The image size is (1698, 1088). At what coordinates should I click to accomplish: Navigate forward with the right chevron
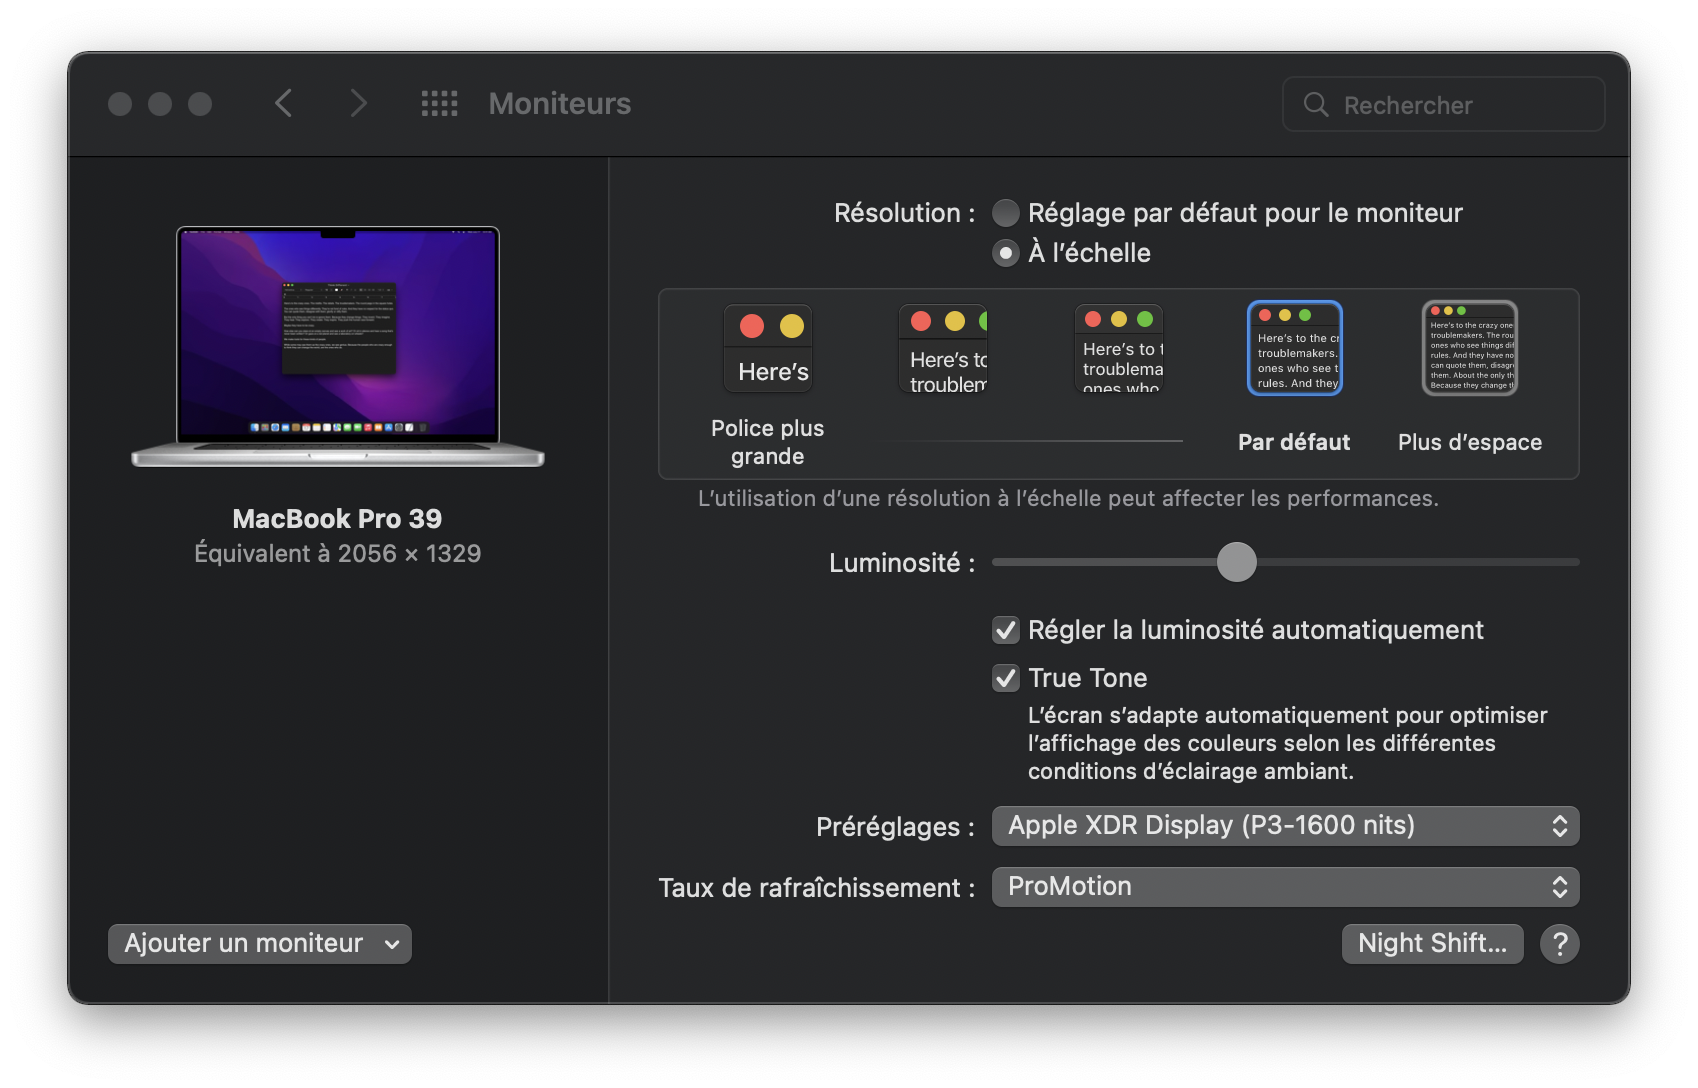[x=358, y=103]
